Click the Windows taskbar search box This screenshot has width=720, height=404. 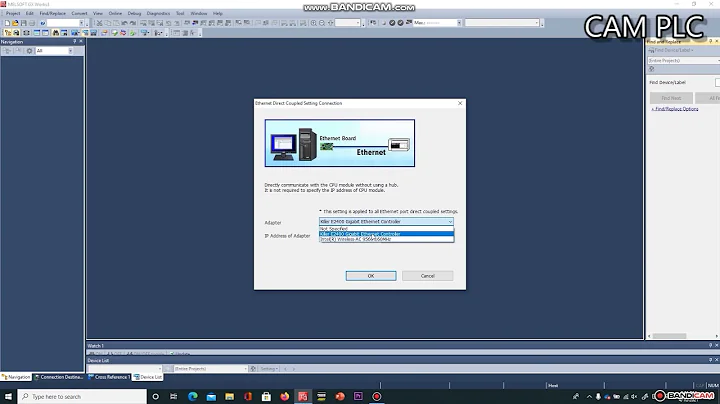pos(83,396)
